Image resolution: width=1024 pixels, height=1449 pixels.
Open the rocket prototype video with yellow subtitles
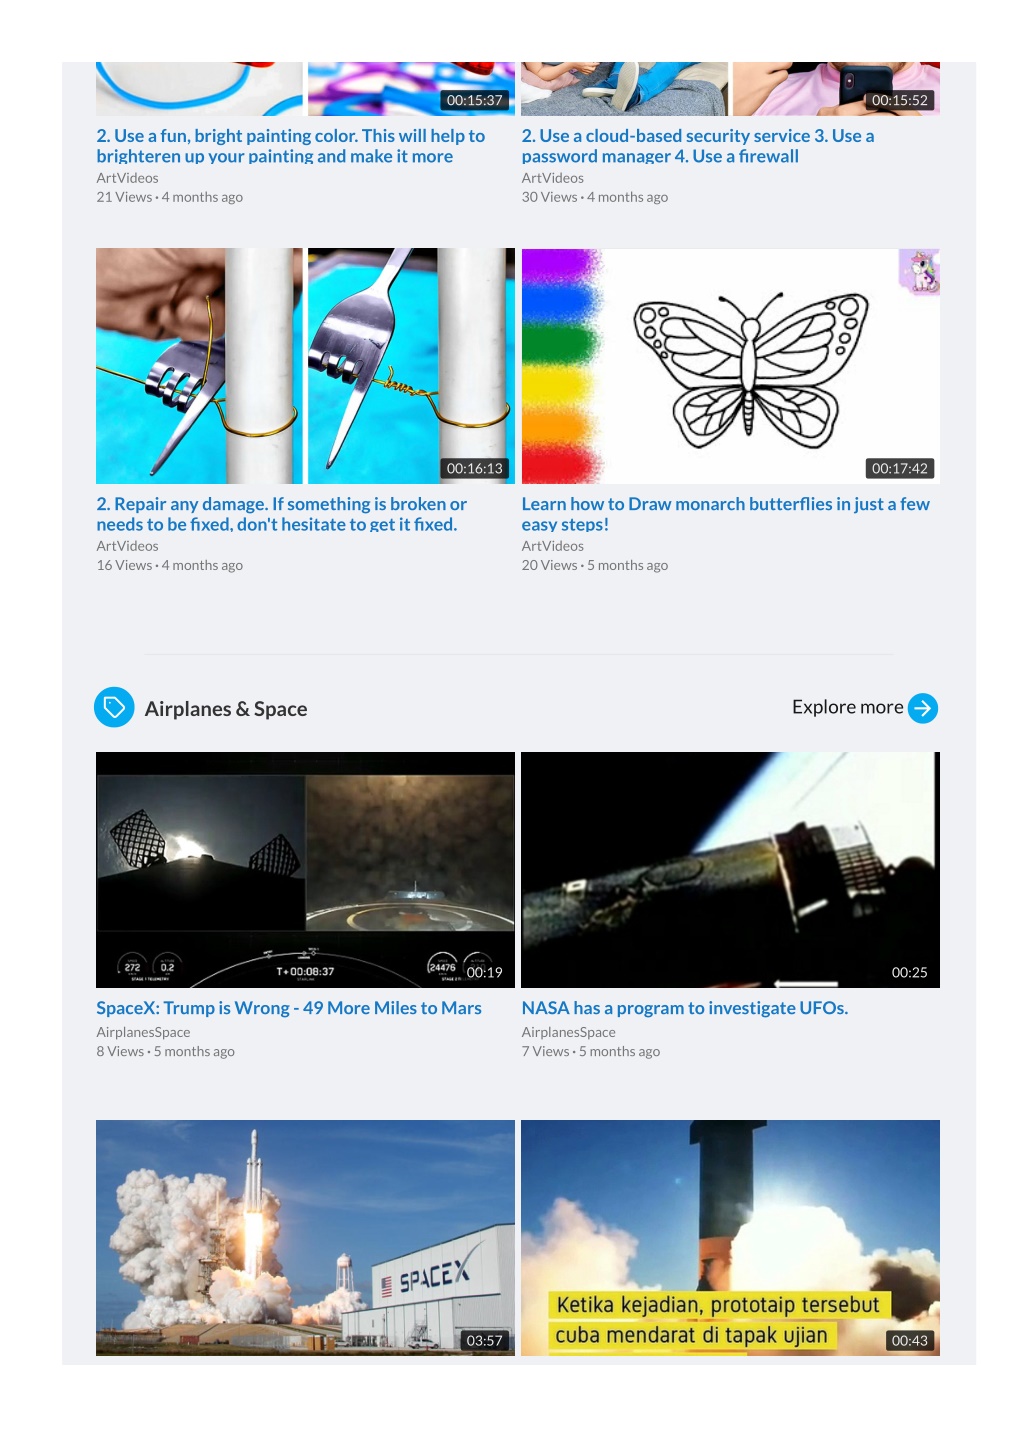[x=730, y=1238]
